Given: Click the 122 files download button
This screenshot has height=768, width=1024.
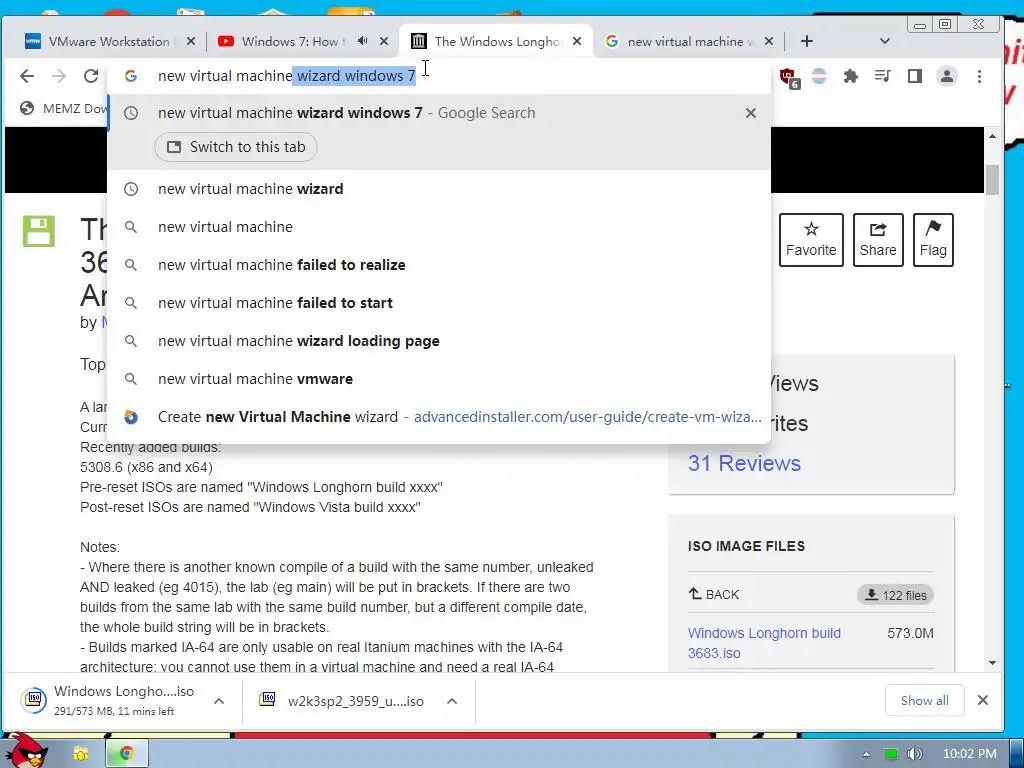Looking at the screenshot, I should 895,595.
